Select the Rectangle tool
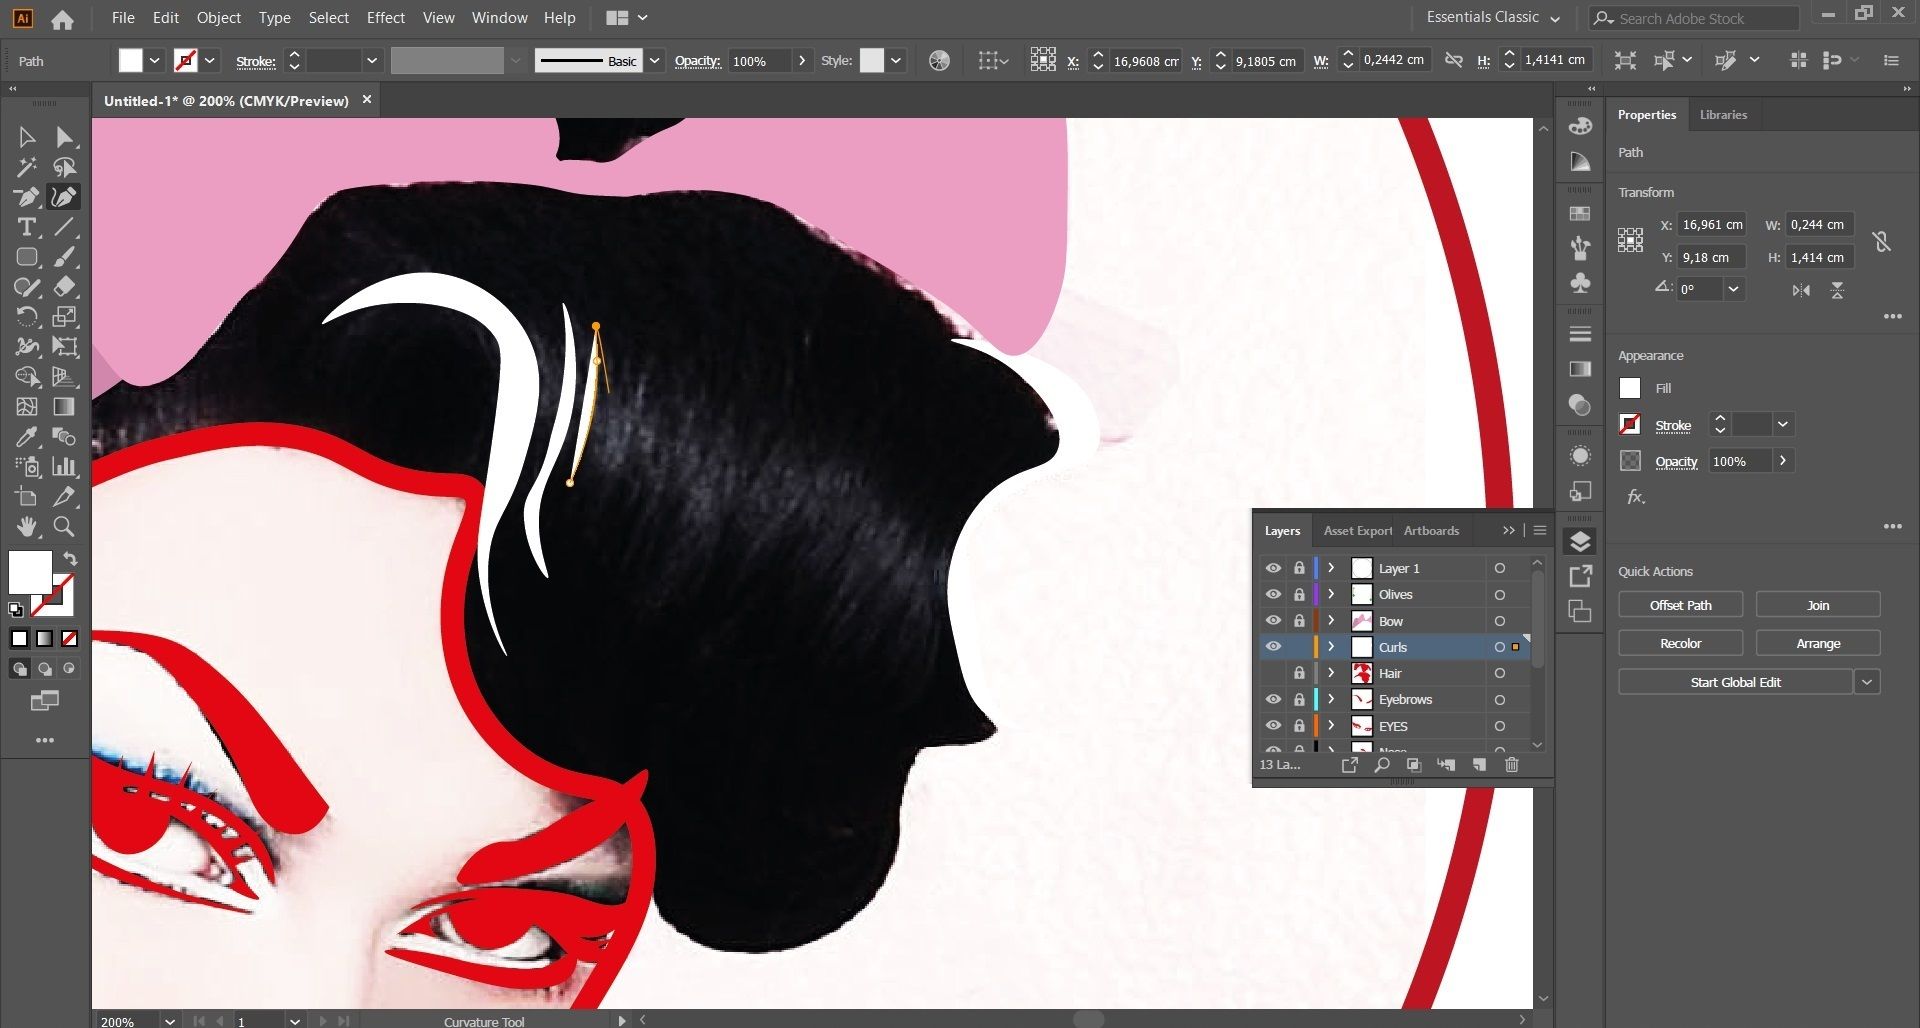Viewport: 1920px width, 1028px height. tap(27, 257)
